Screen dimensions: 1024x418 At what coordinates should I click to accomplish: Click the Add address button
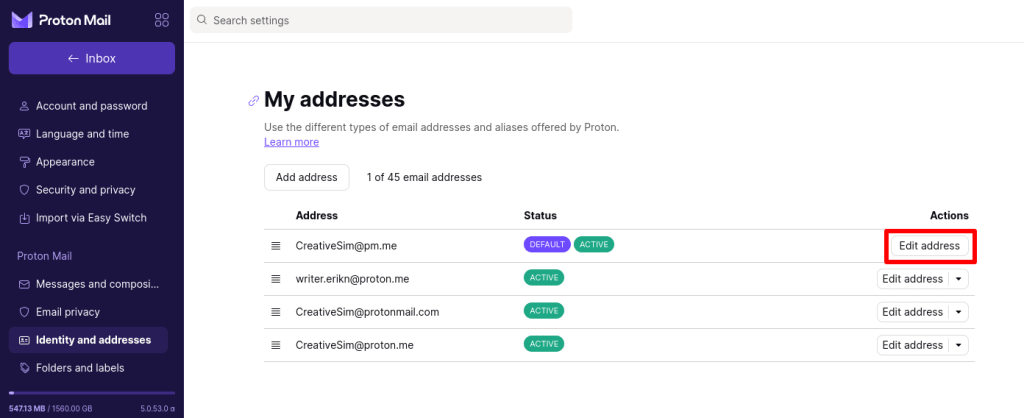point(306,177)
